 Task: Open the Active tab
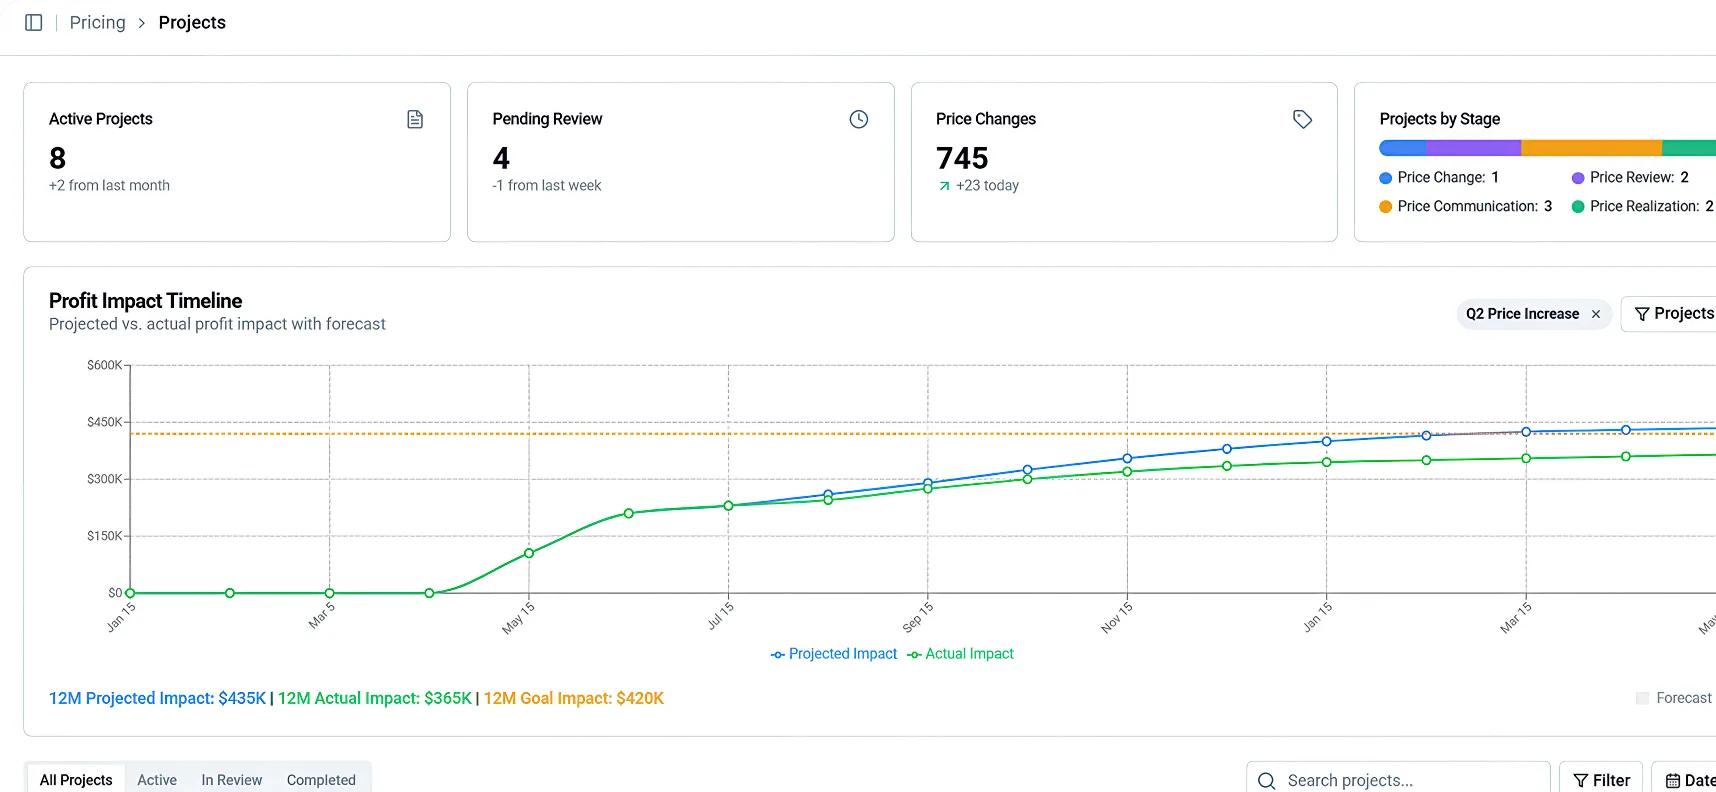157,780
